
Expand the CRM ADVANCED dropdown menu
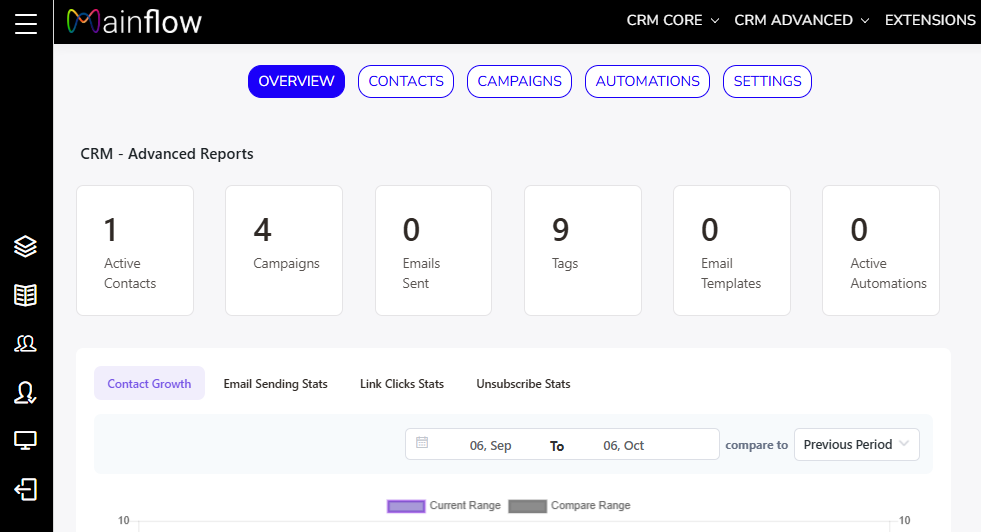(x=801, y=20)
